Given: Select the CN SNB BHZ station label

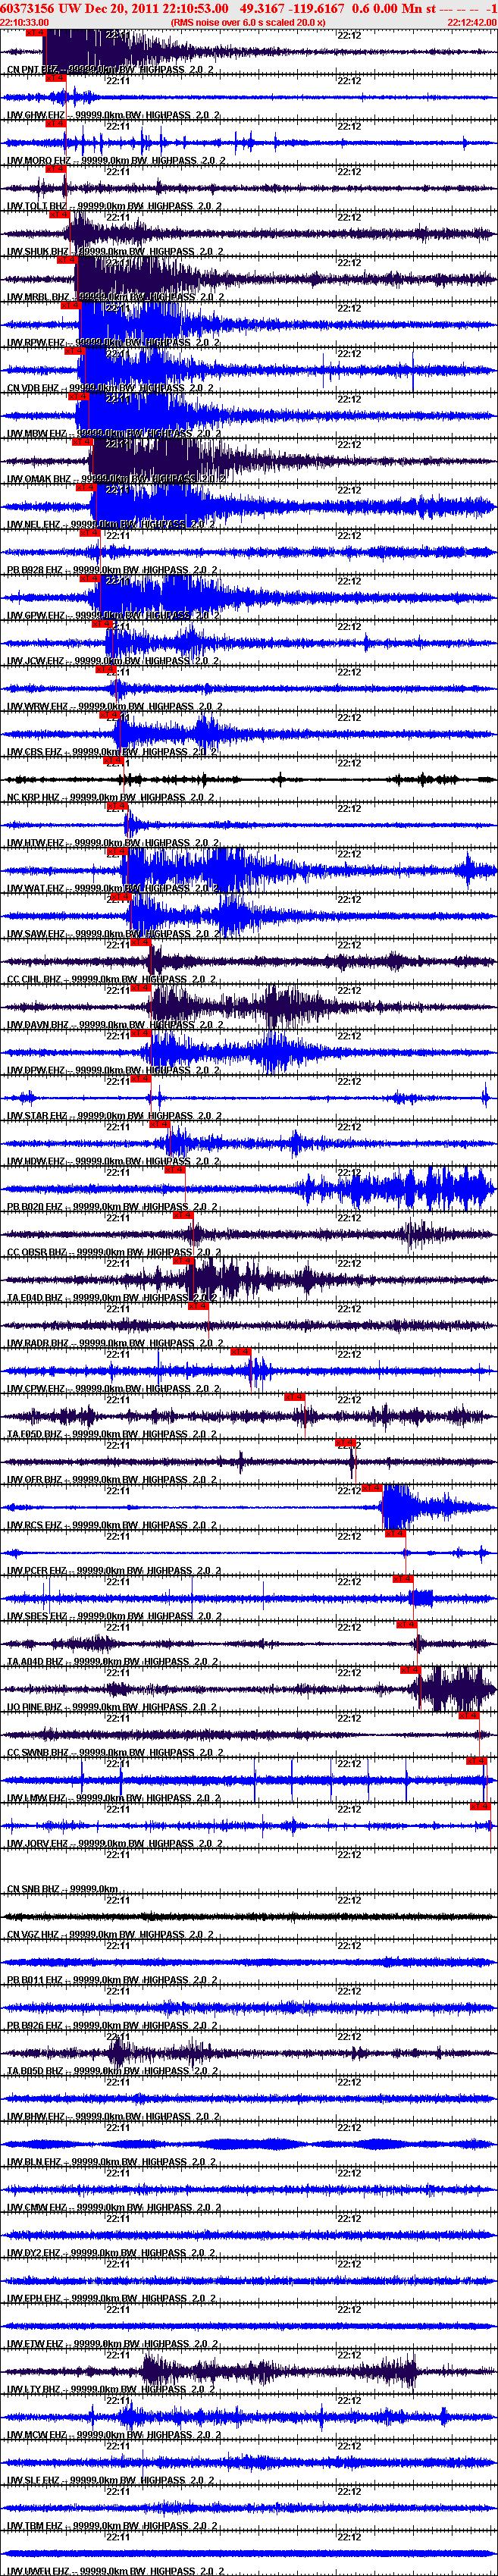Looking at the screenshot, I should coord(34,1890).
